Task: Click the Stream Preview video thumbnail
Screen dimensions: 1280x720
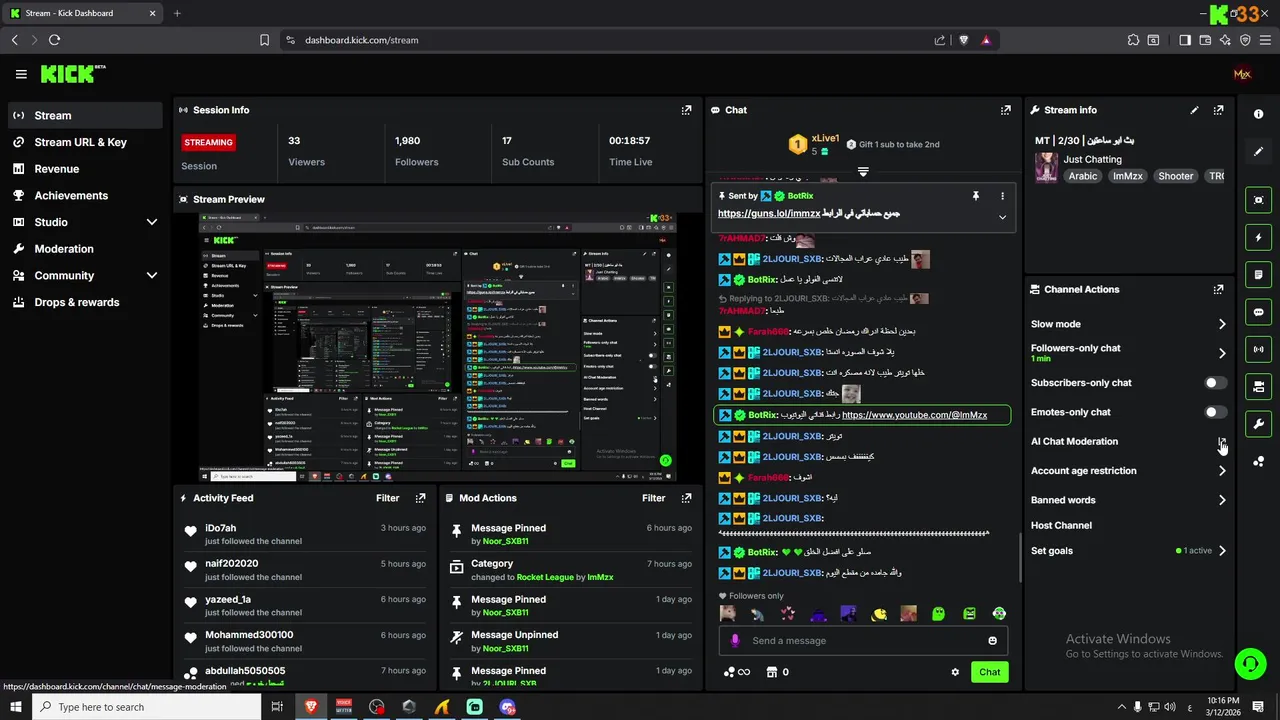Action: pyautogui.click(x=437, y=347)
